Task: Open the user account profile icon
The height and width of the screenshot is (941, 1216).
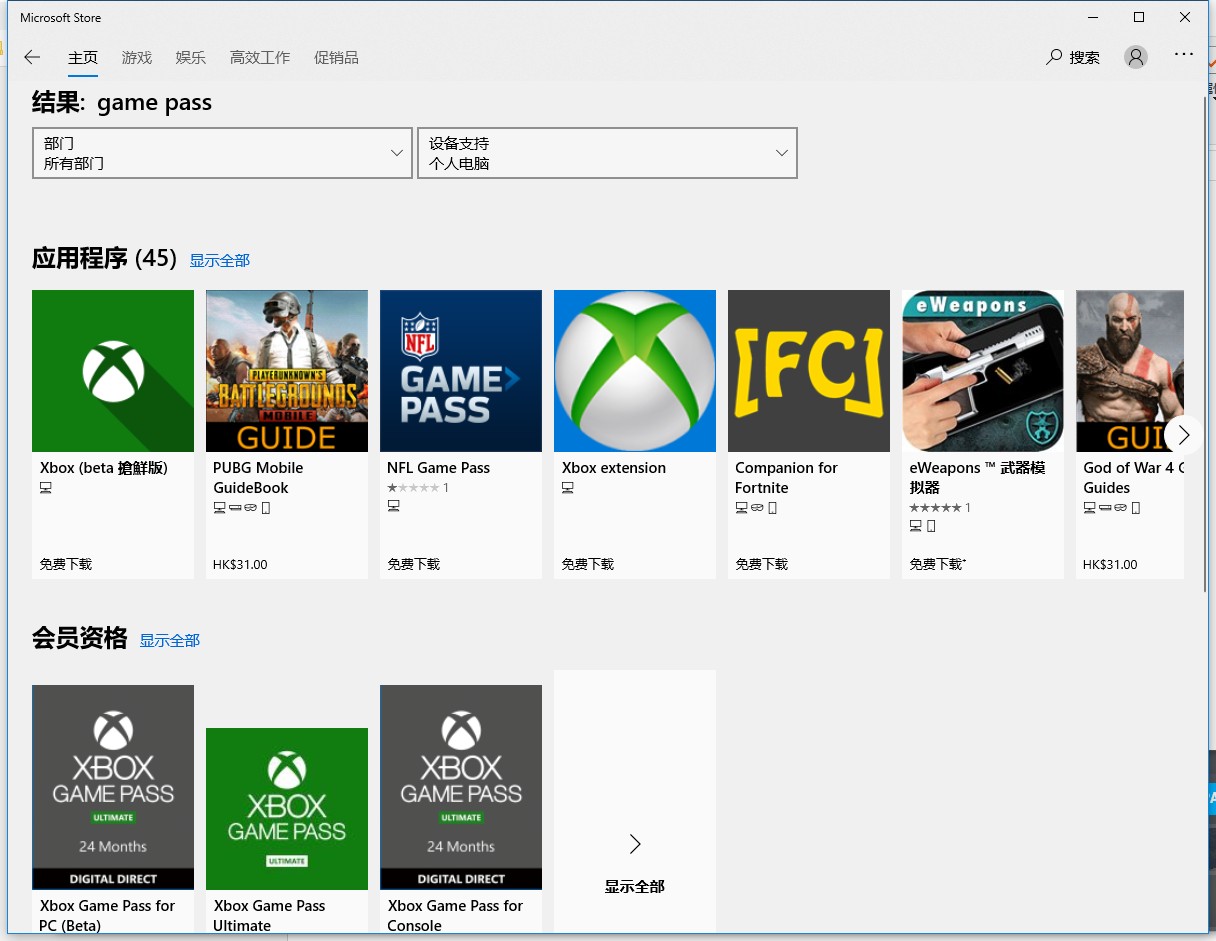Action: coord(1135,57)
